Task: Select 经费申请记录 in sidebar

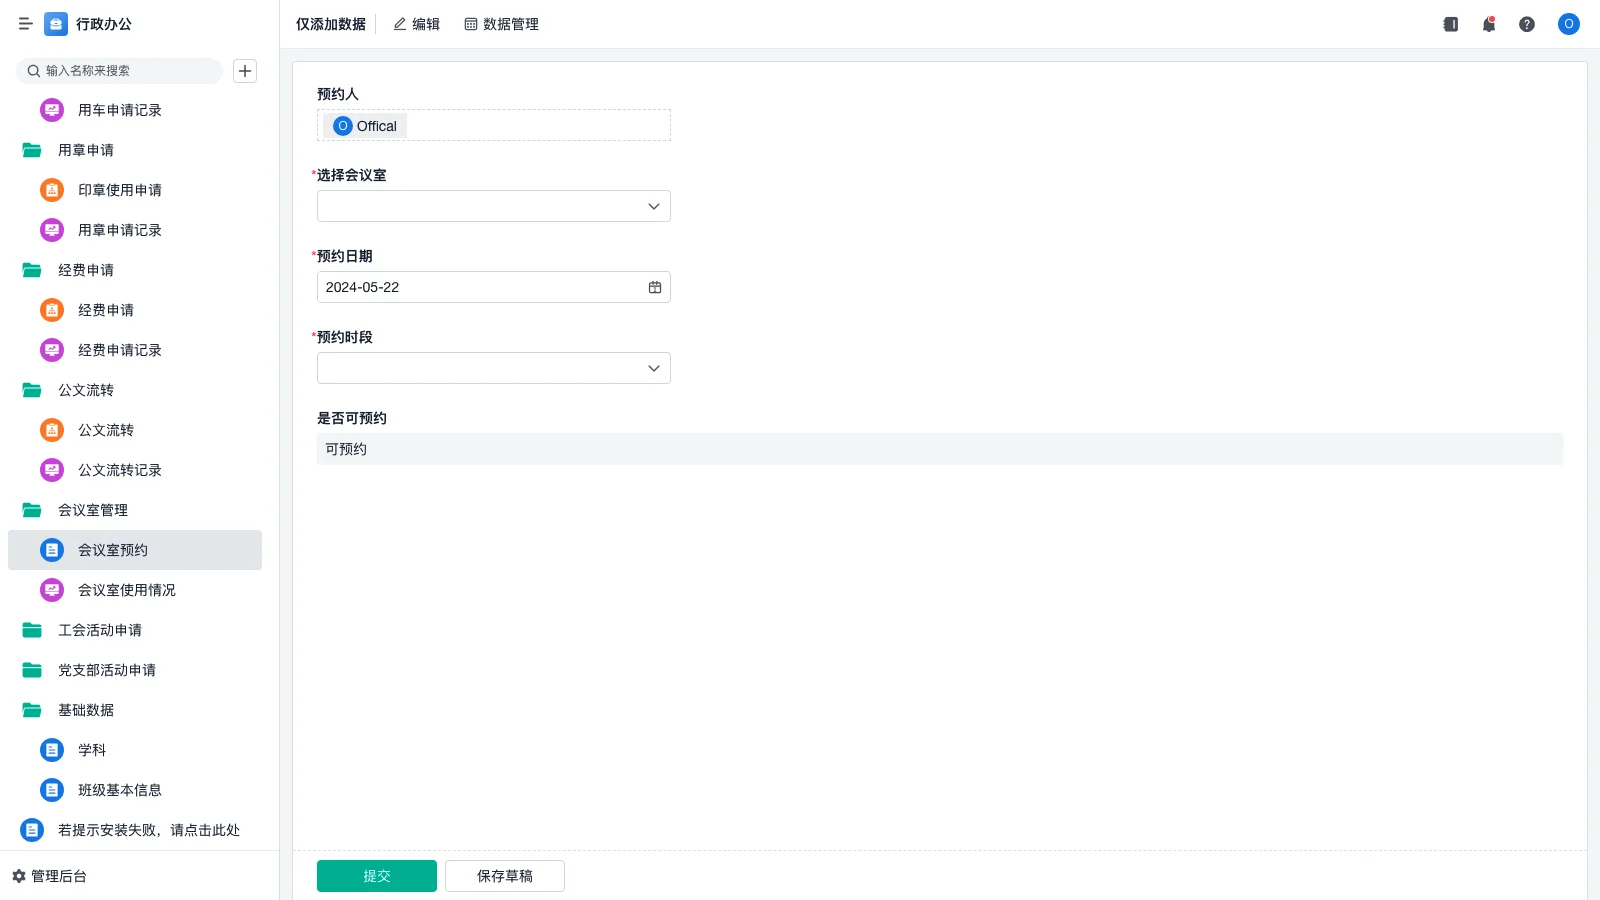Action: [x=135, y=350]
